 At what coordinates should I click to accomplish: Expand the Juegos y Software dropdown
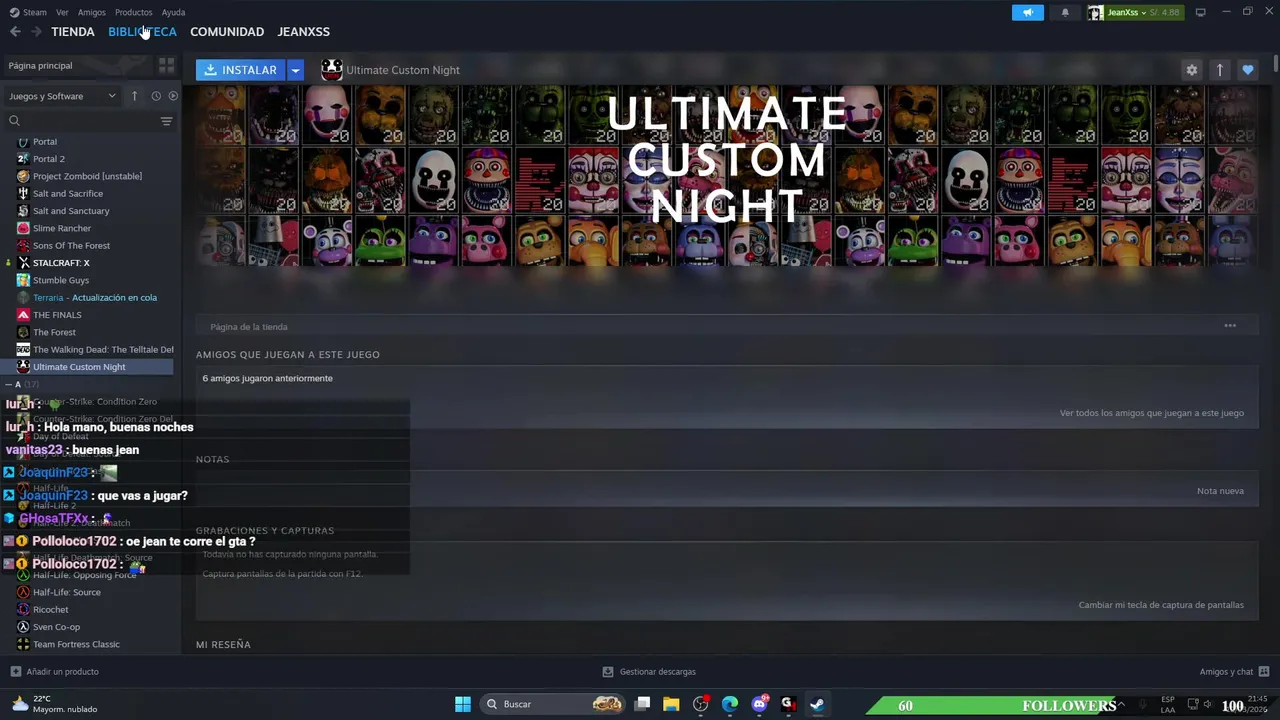(62, 96)
